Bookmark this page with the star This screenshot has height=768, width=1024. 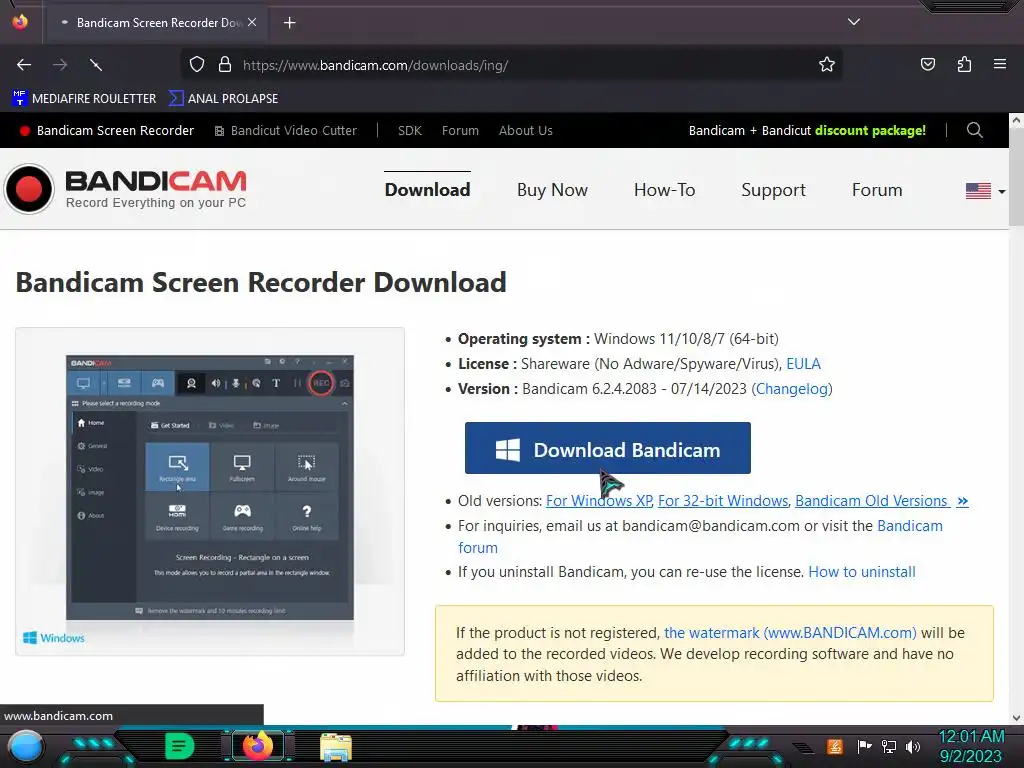[x=827, y=64]
